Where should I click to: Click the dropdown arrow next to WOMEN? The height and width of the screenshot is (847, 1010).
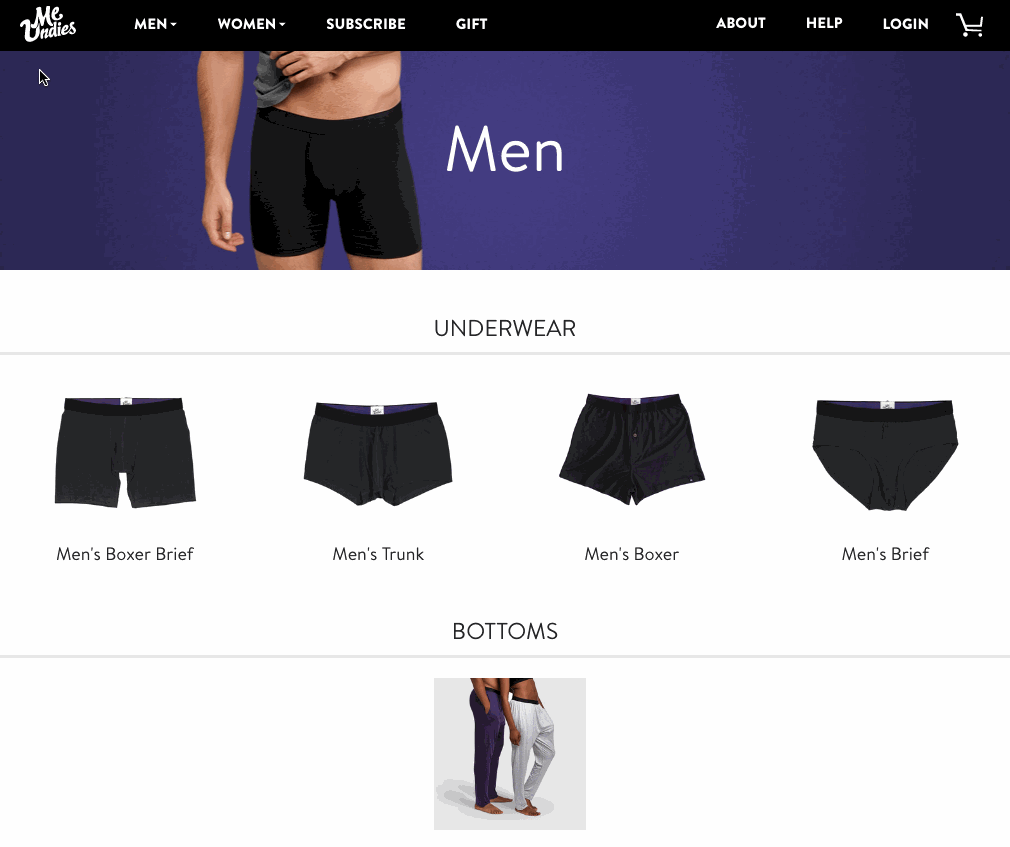(x=282, y=24)
